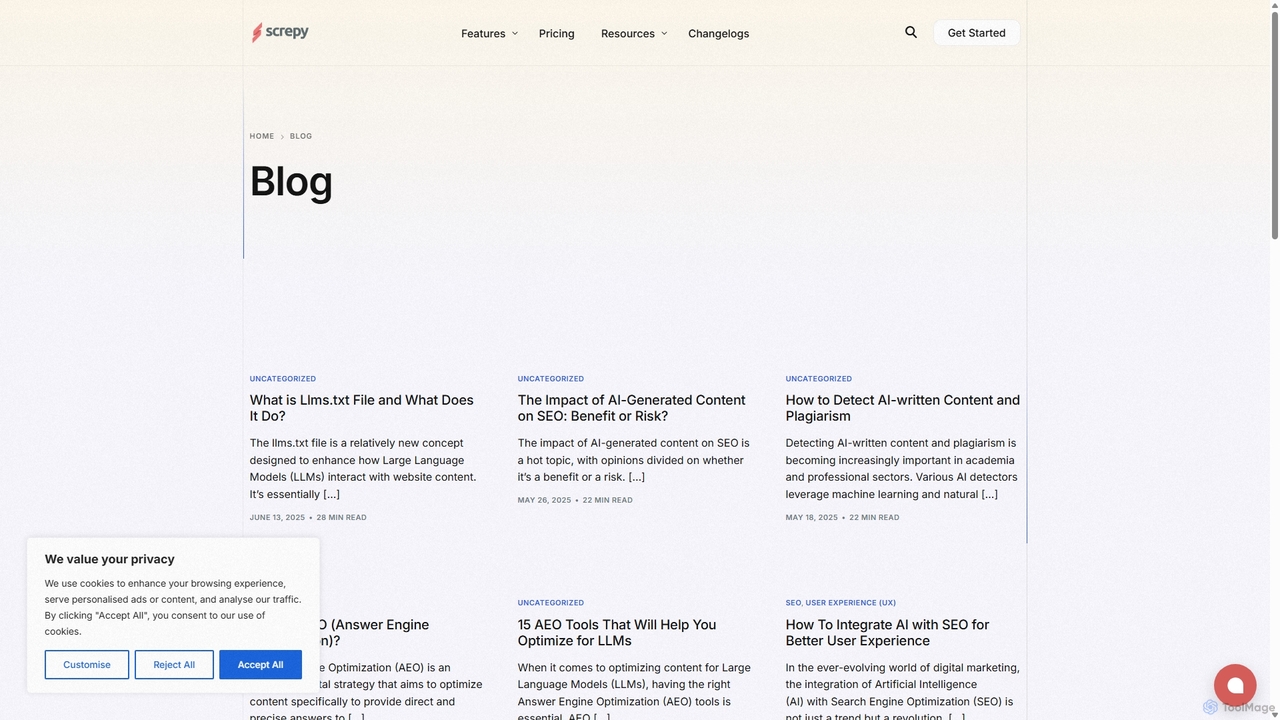
Task: Click Reject All cookies button
Action: point(174,665)
